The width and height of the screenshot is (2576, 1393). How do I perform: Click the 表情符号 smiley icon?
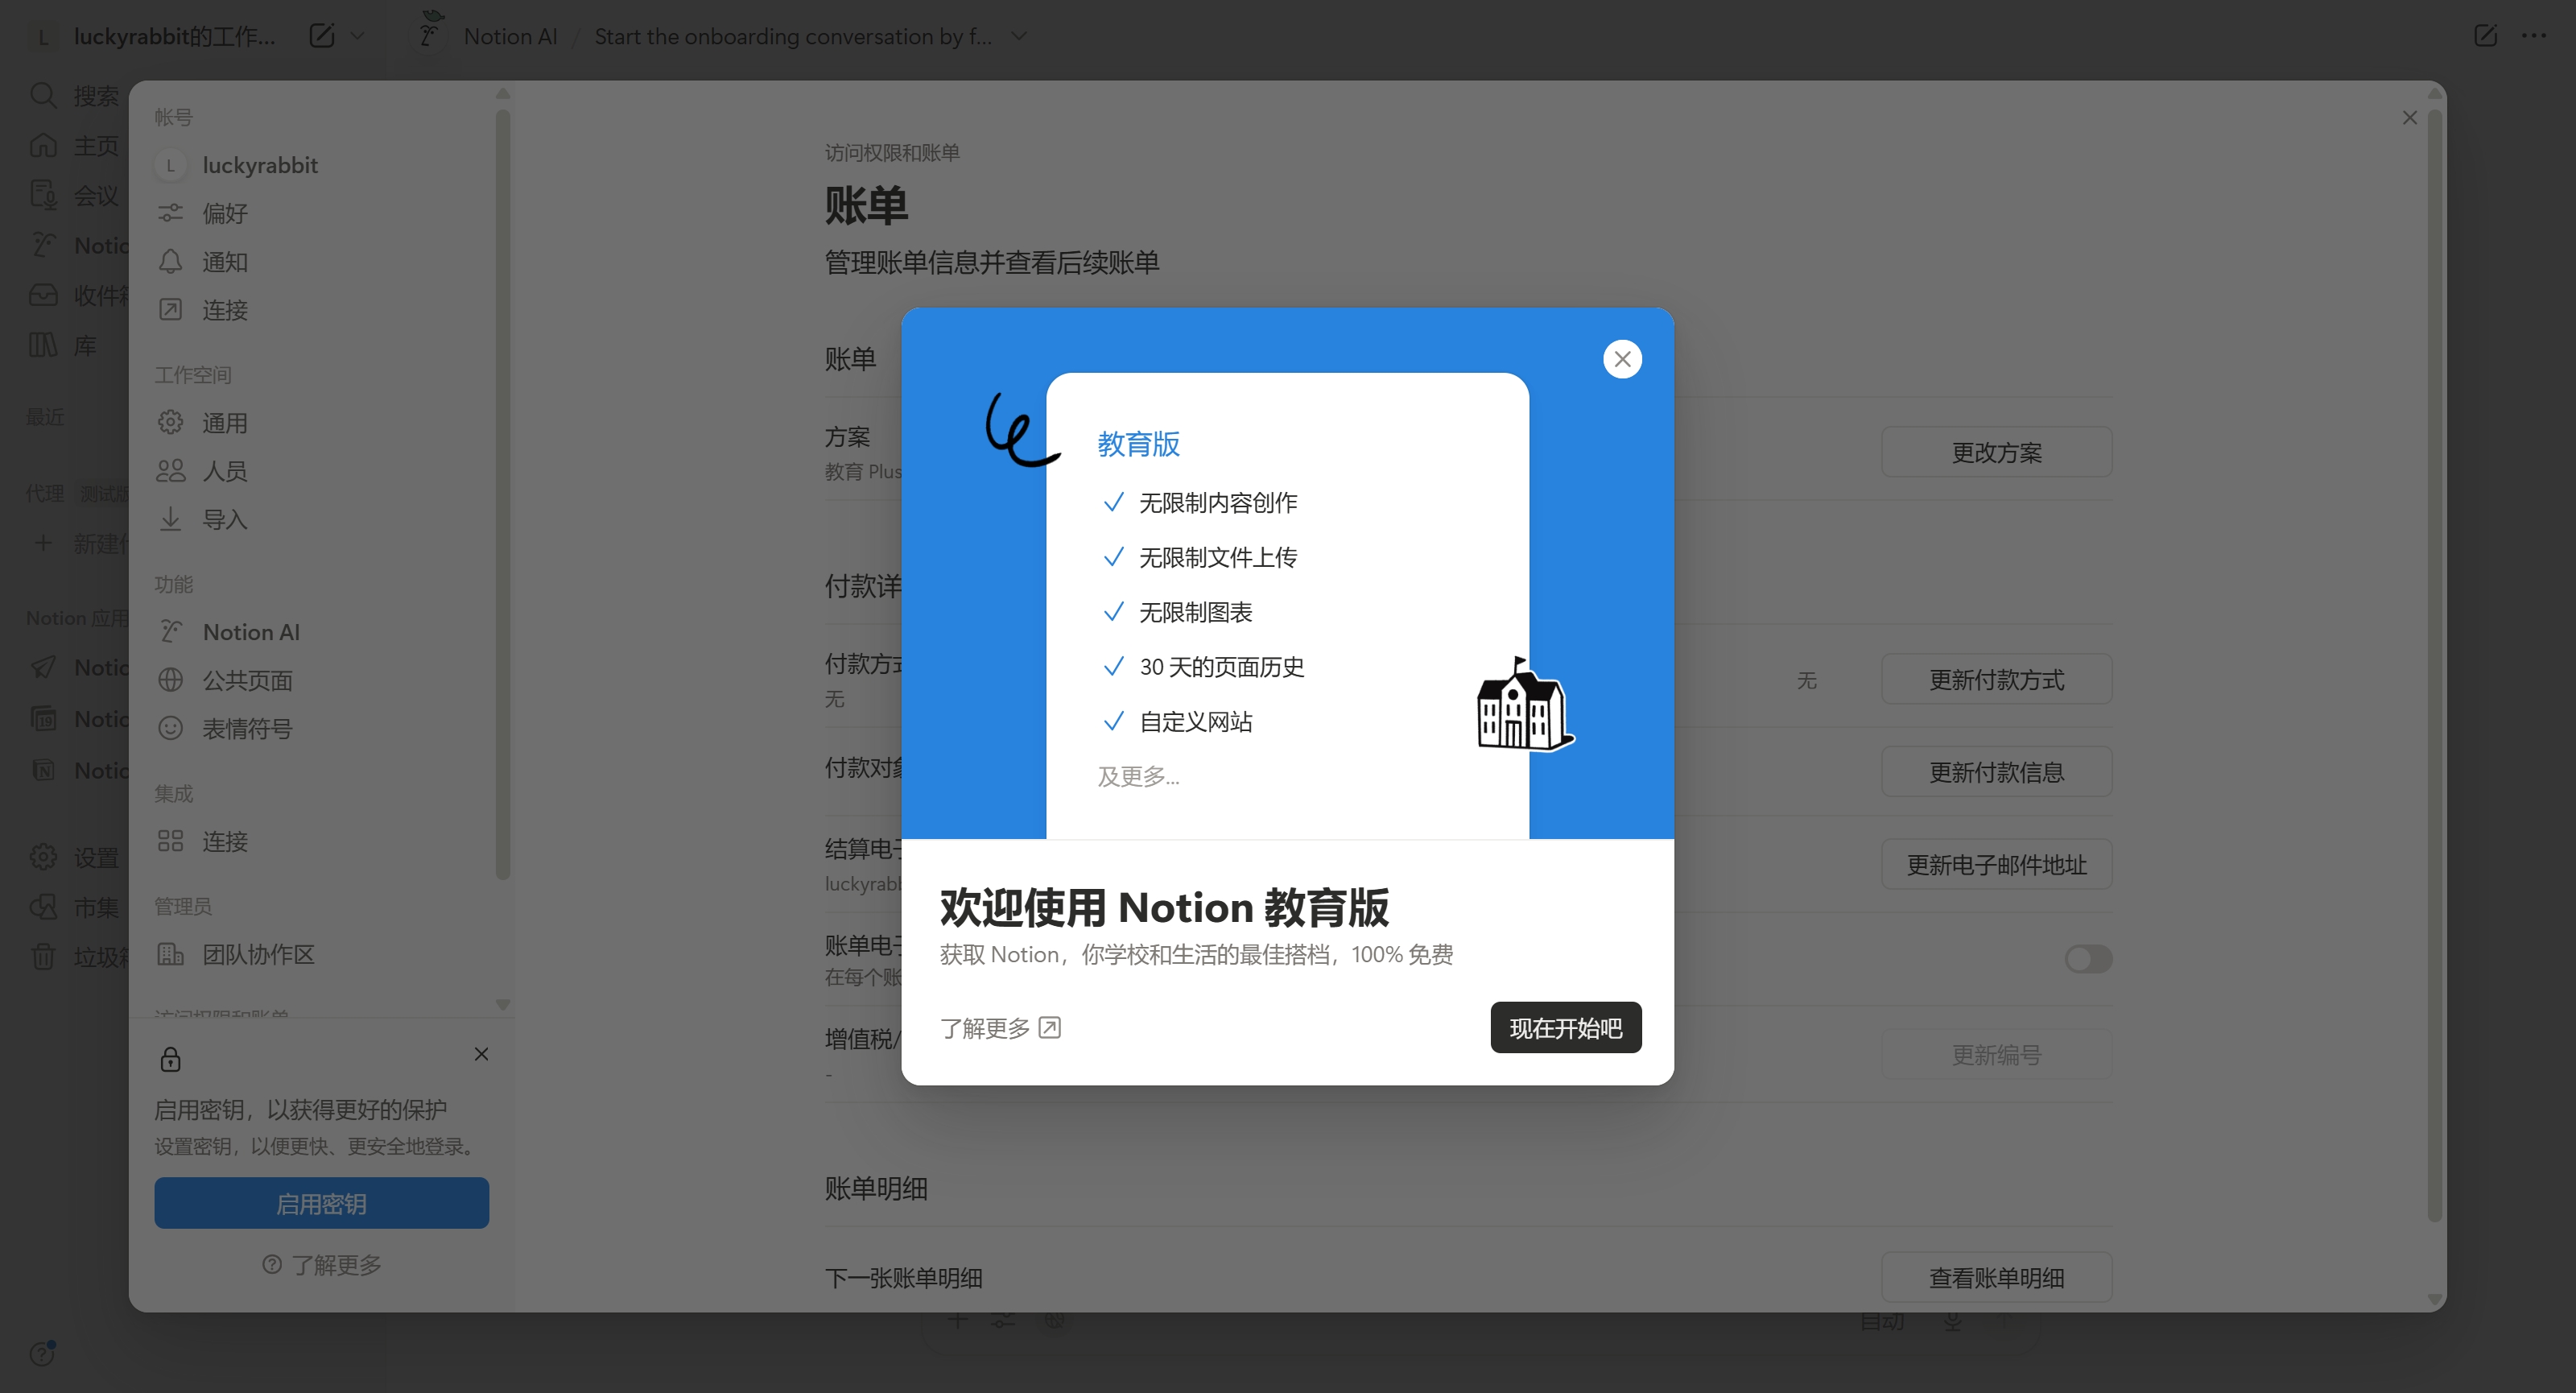tap(170, 728)
